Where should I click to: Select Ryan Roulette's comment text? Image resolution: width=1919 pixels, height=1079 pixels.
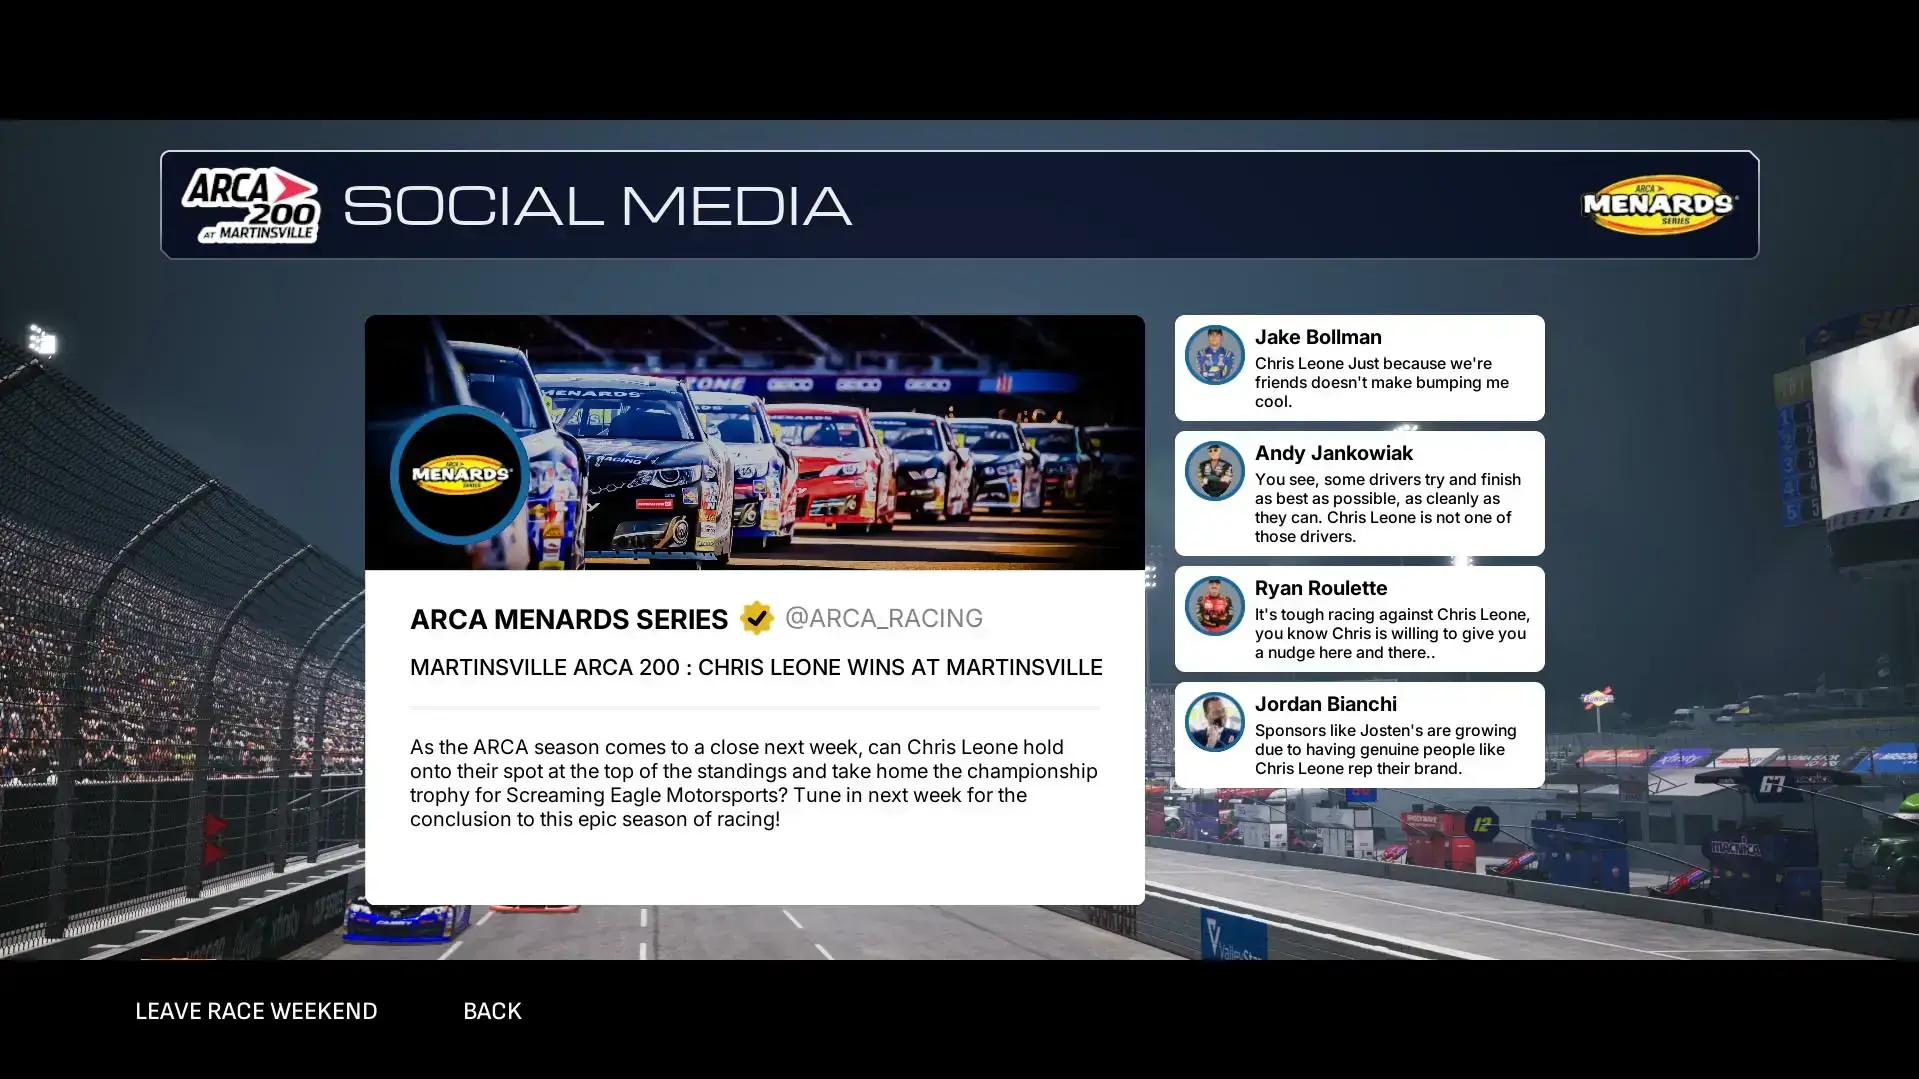click(1391, 633)
